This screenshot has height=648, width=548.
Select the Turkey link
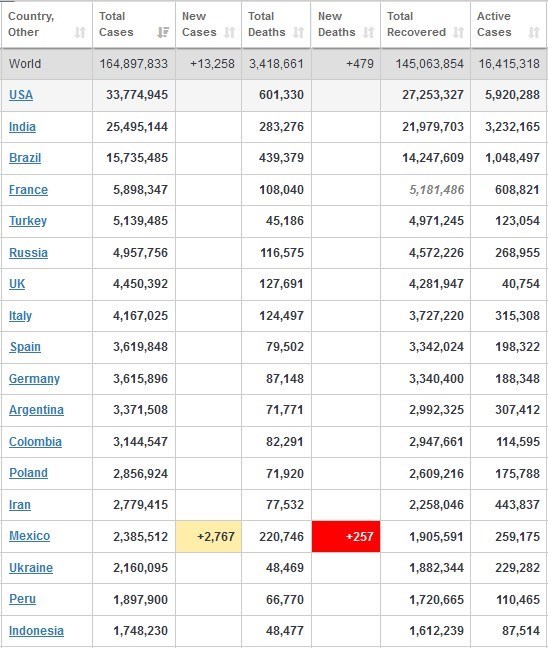[28, 221]
